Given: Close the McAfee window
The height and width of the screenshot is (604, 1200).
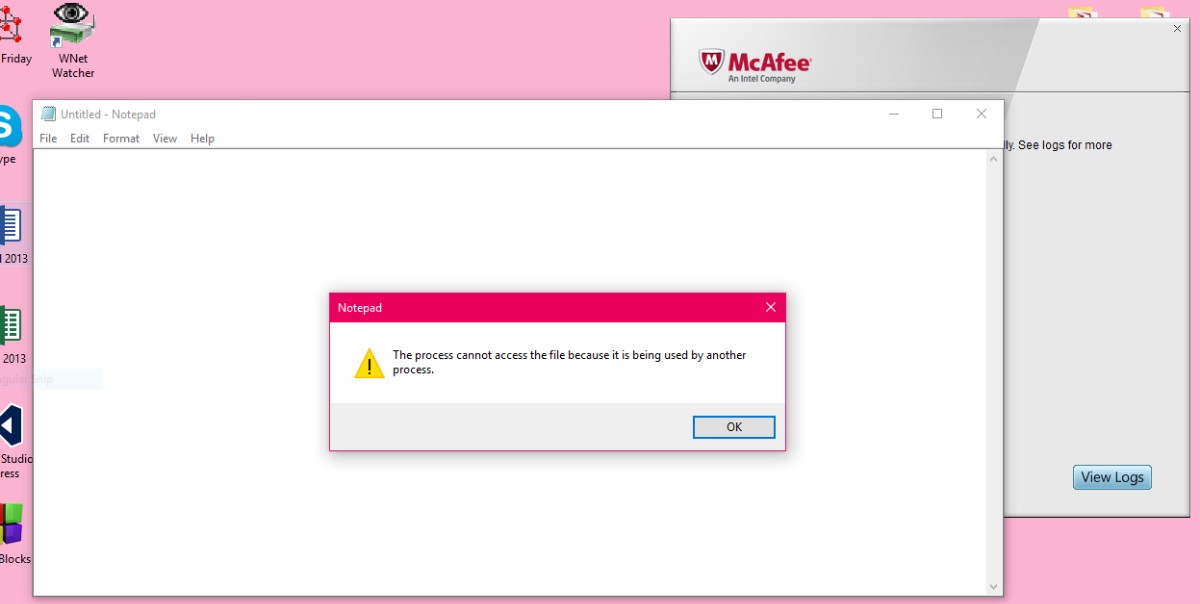Looking at the screenshot, I should tap(1177, 28).
